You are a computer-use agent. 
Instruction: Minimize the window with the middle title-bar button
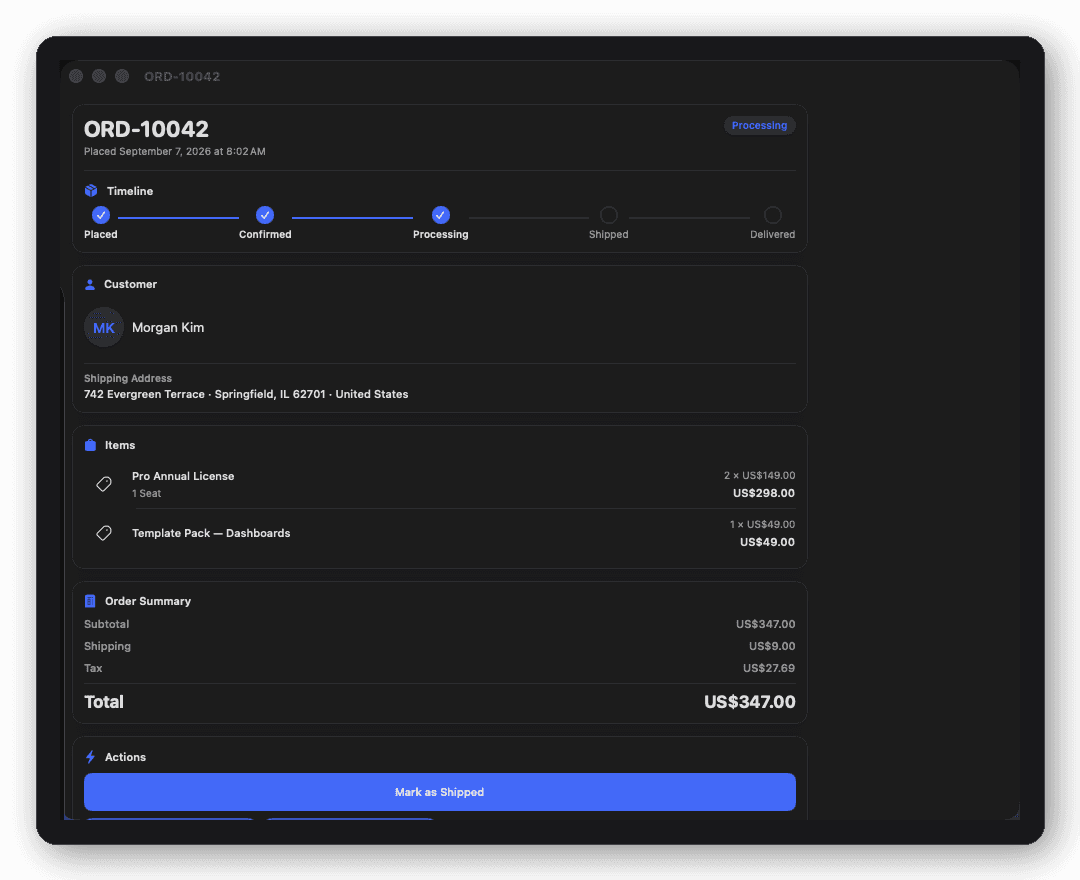tap(99, 76)
